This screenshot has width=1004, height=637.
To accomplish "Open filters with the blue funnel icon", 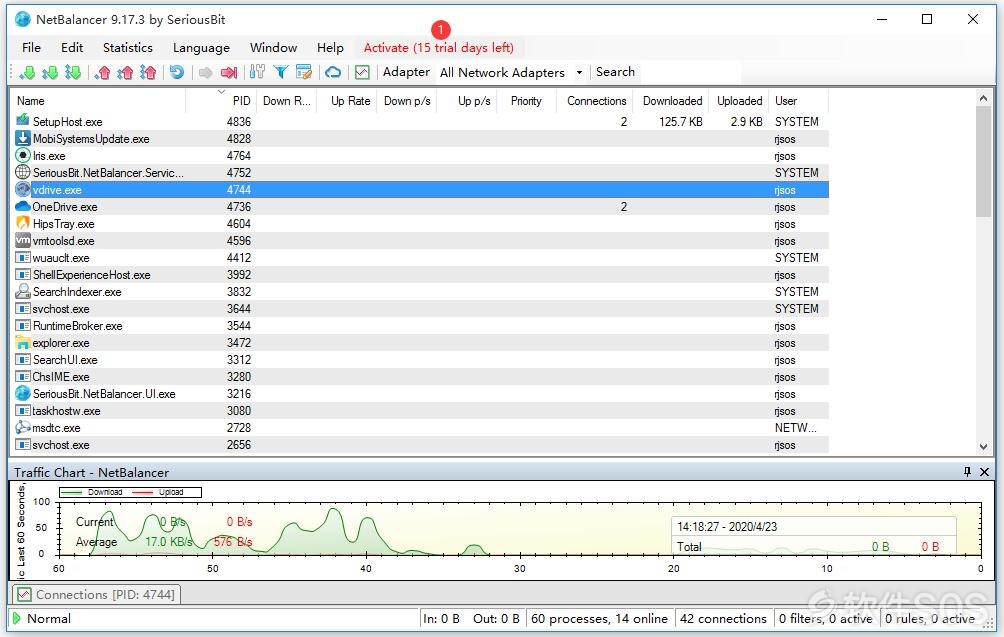I will 280,72.
